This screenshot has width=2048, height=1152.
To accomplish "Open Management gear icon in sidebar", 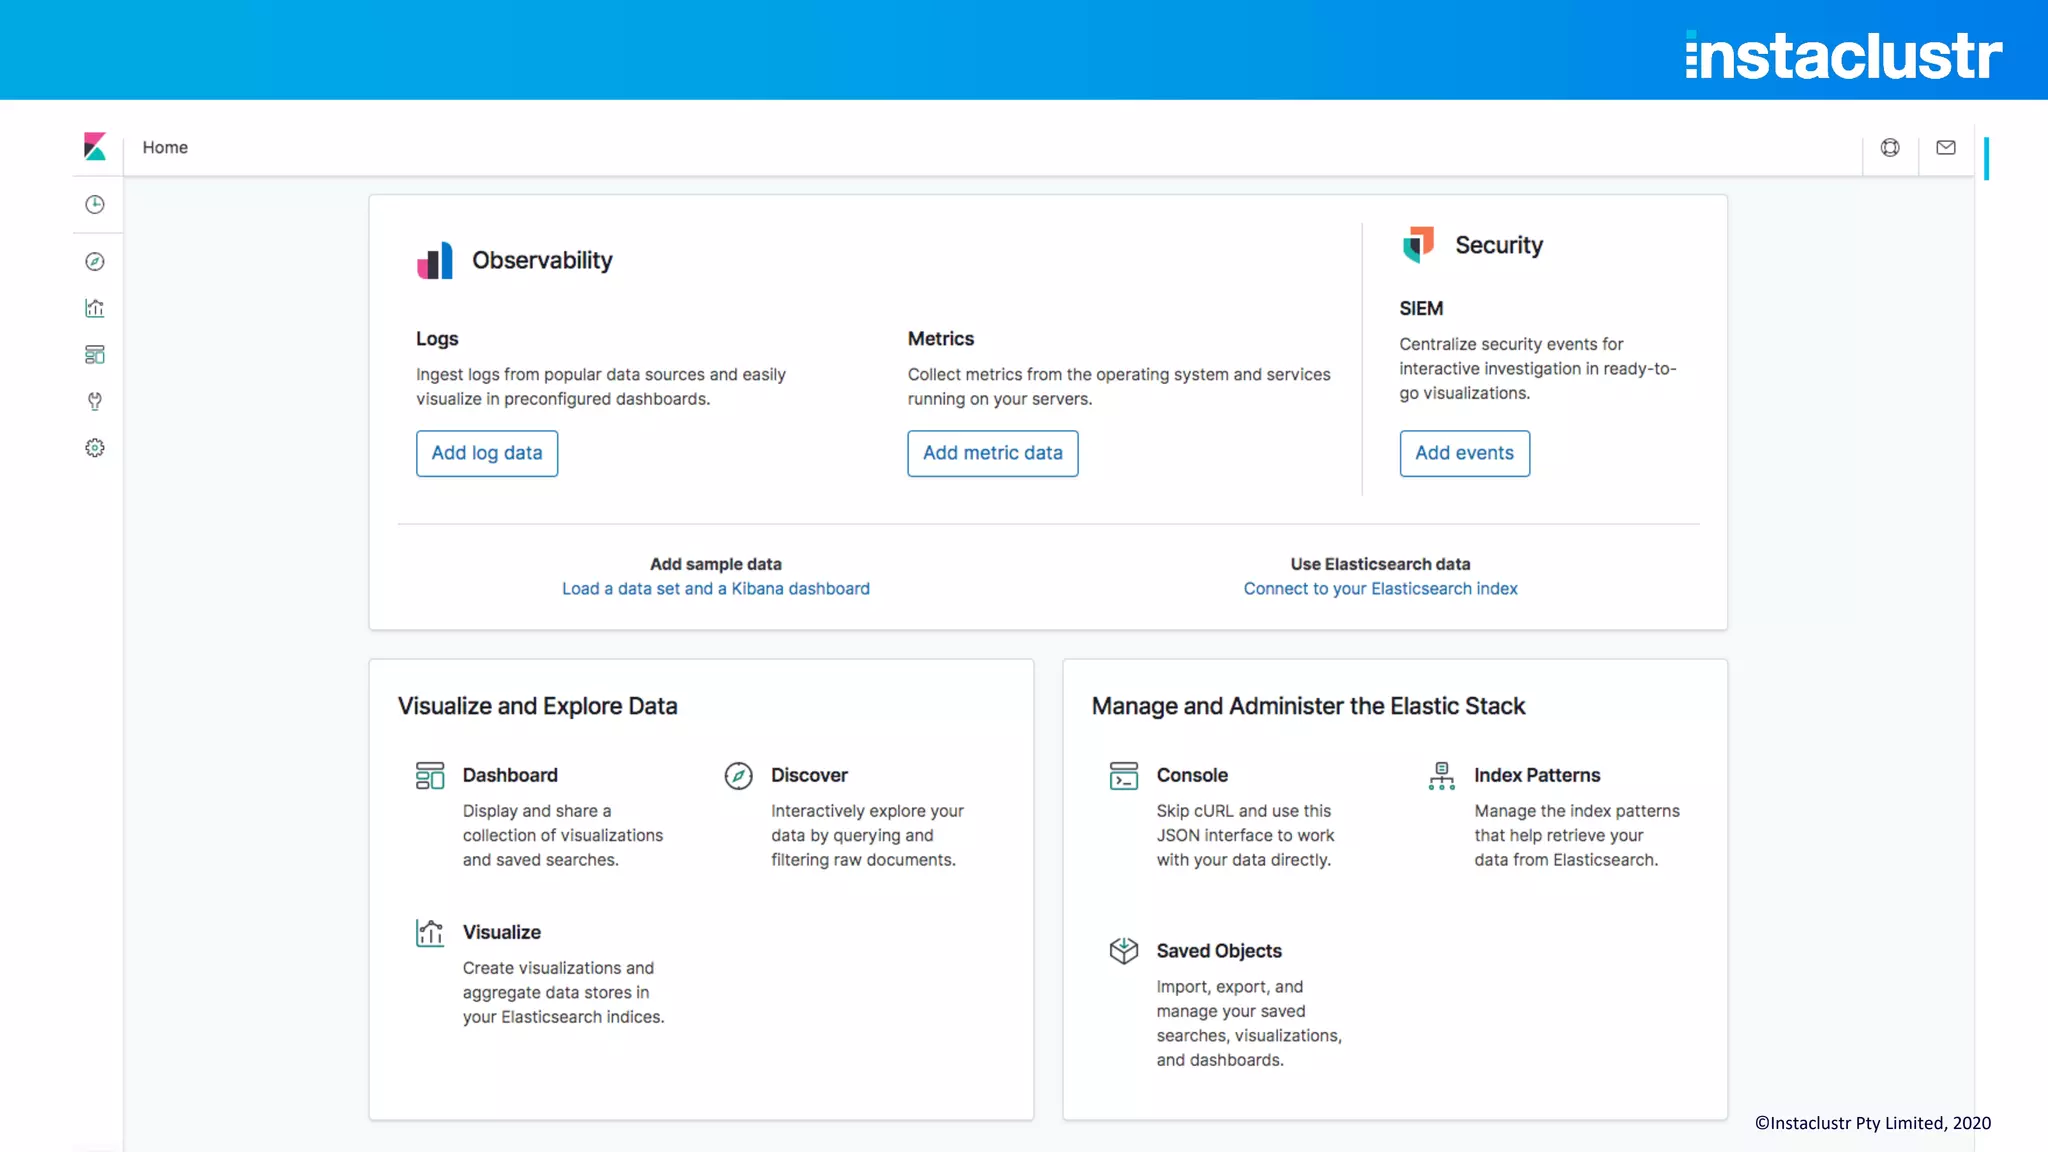I will point(95,448).
